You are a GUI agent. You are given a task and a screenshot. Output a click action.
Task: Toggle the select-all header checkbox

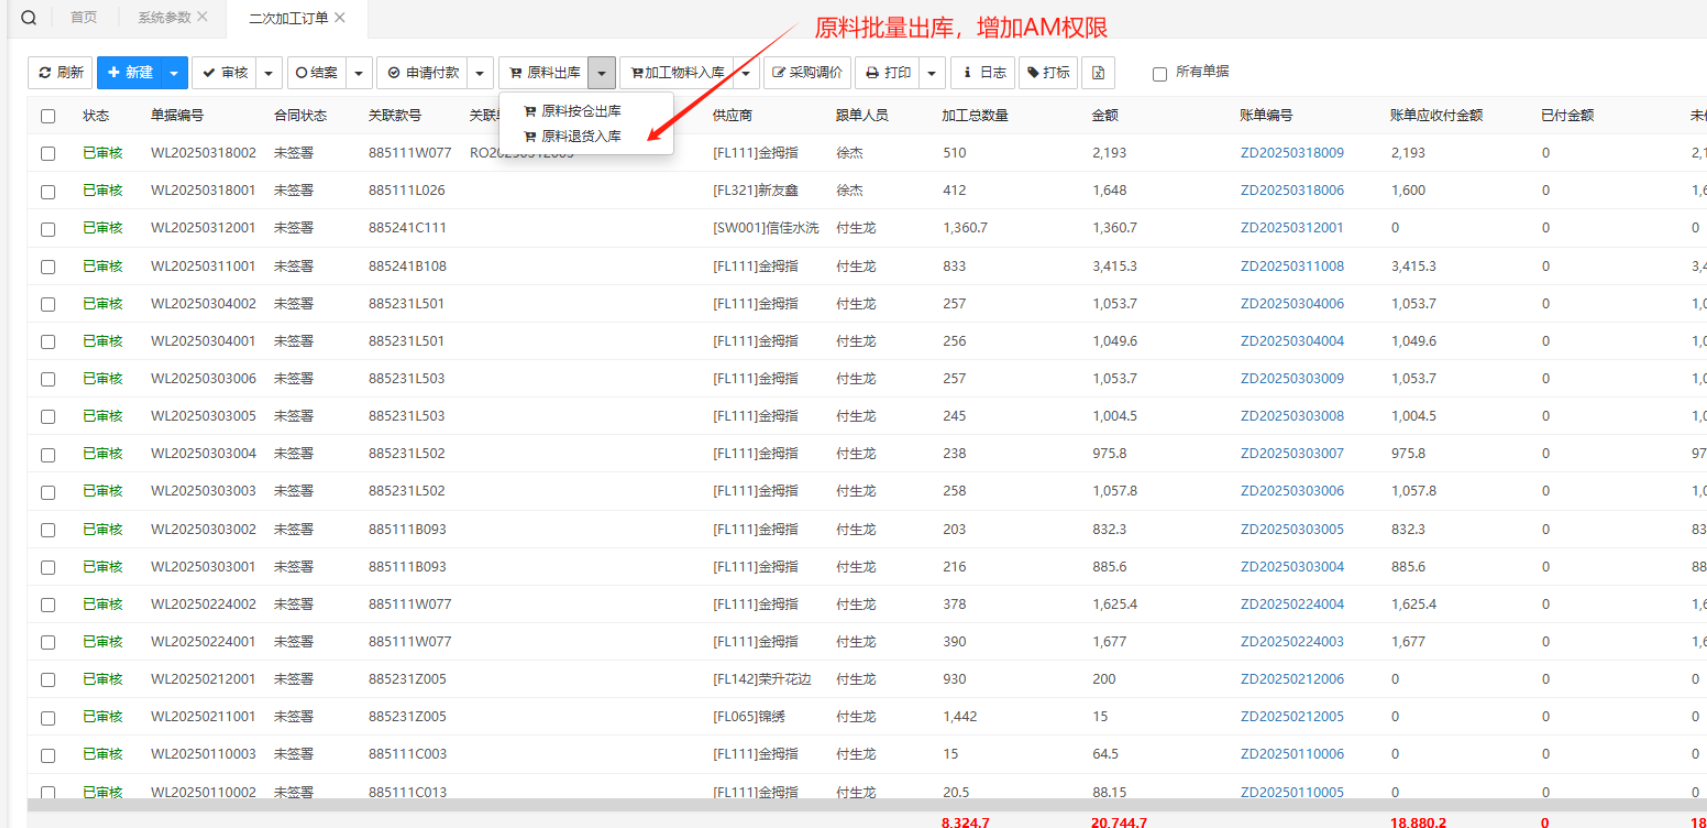tap(48, 116)
